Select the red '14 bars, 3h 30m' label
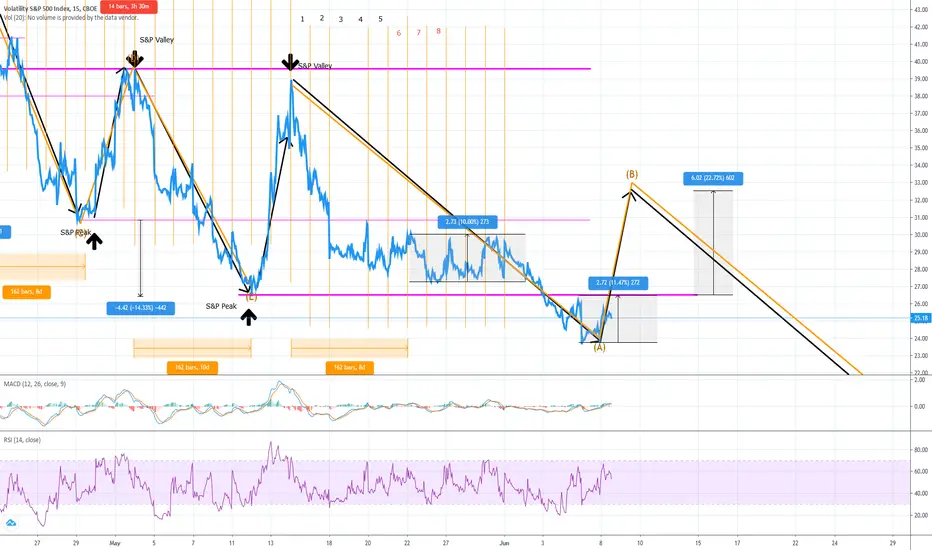Image resolution: width=932 pixels, height=550 pixels. pyautogui.click(x=129, y=7)
